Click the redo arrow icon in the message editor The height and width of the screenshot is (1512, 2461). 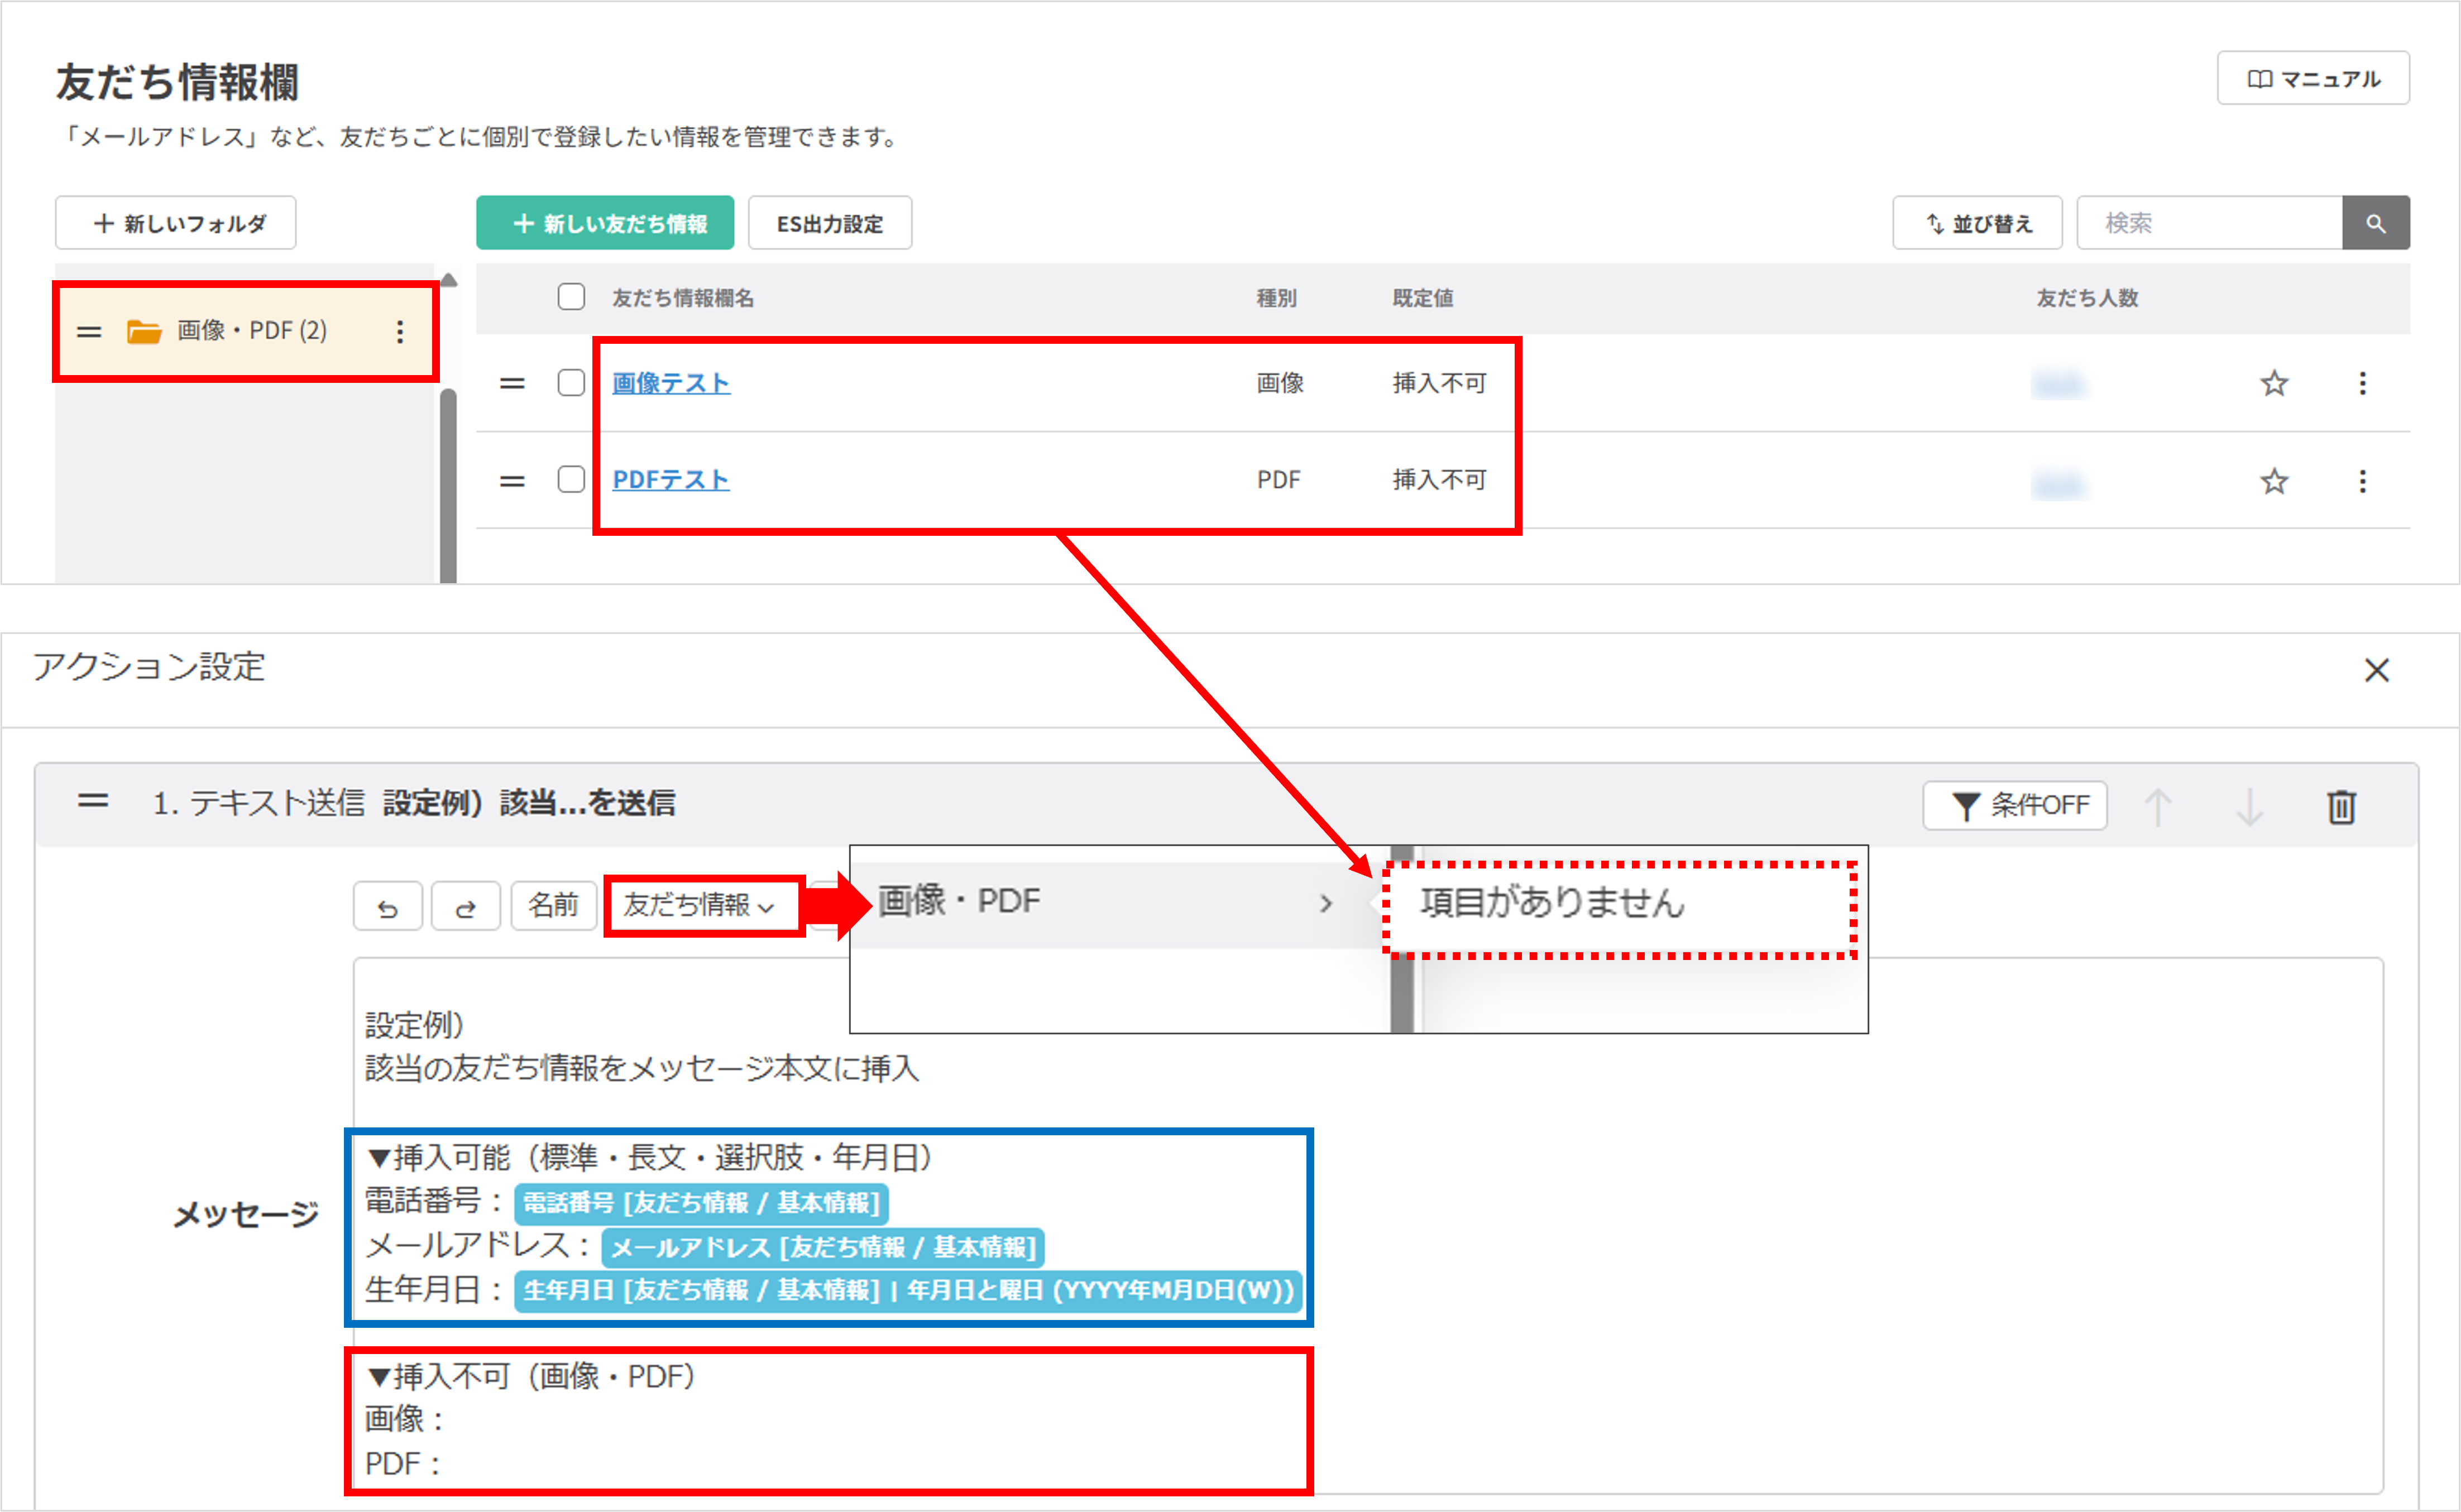[466, 905]
